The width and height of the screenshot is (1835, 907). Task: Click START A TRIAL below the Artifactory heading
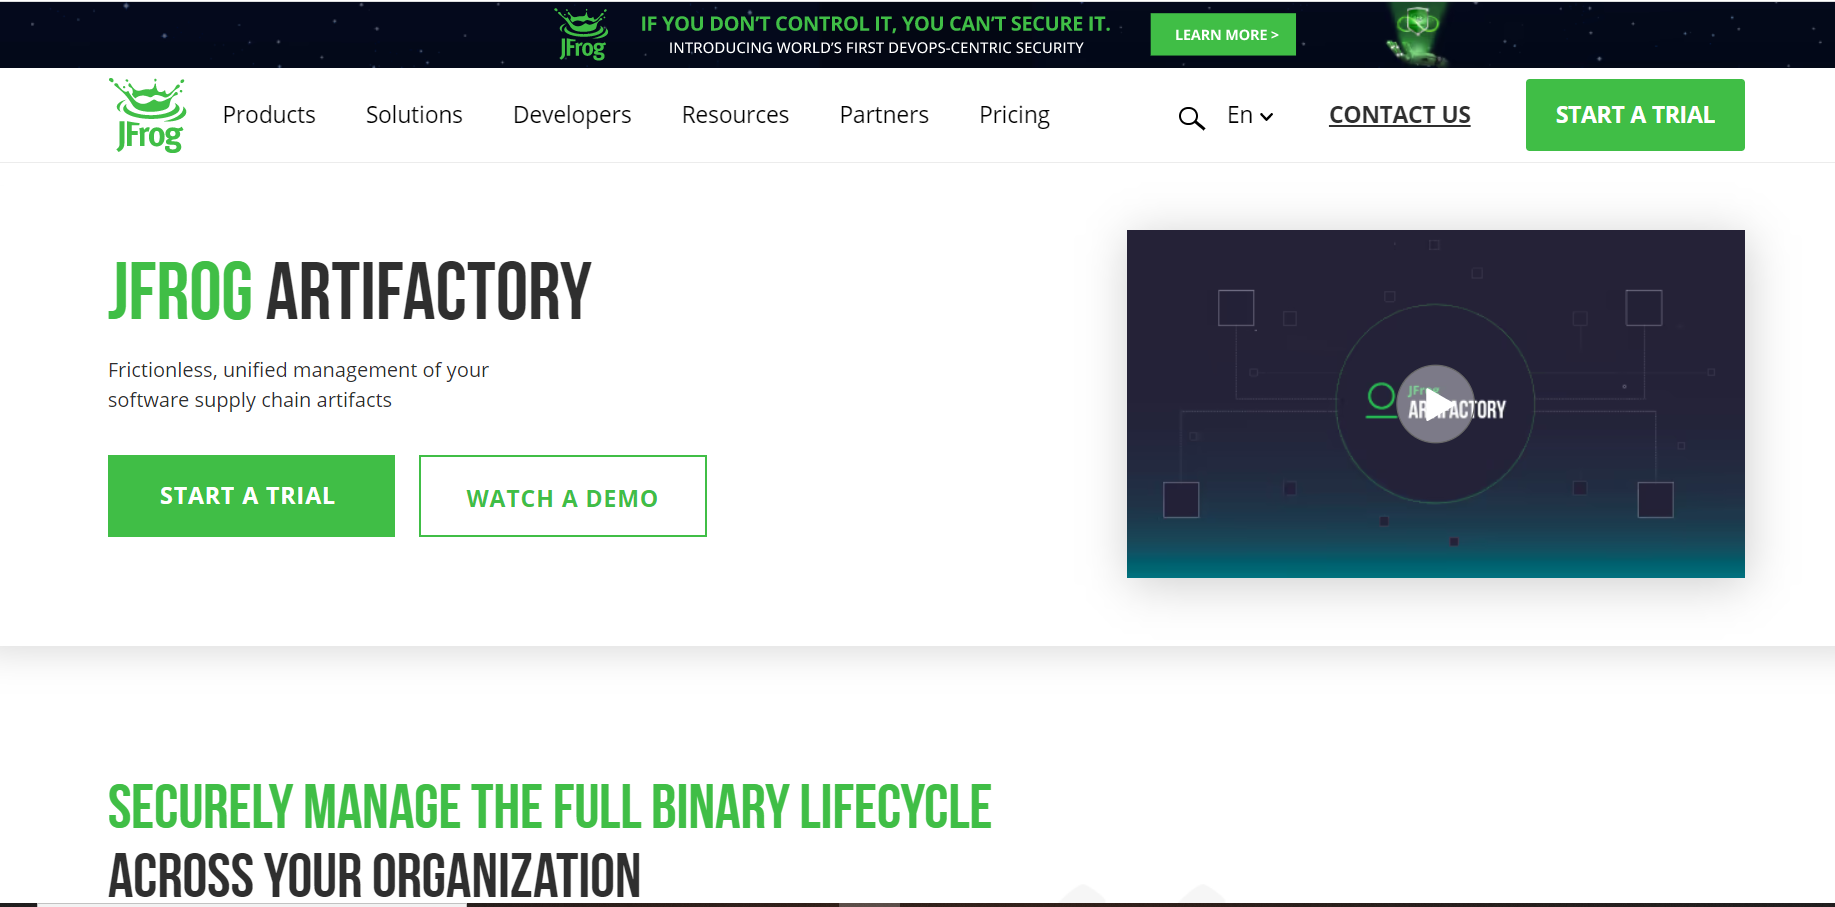coord(251,496)
